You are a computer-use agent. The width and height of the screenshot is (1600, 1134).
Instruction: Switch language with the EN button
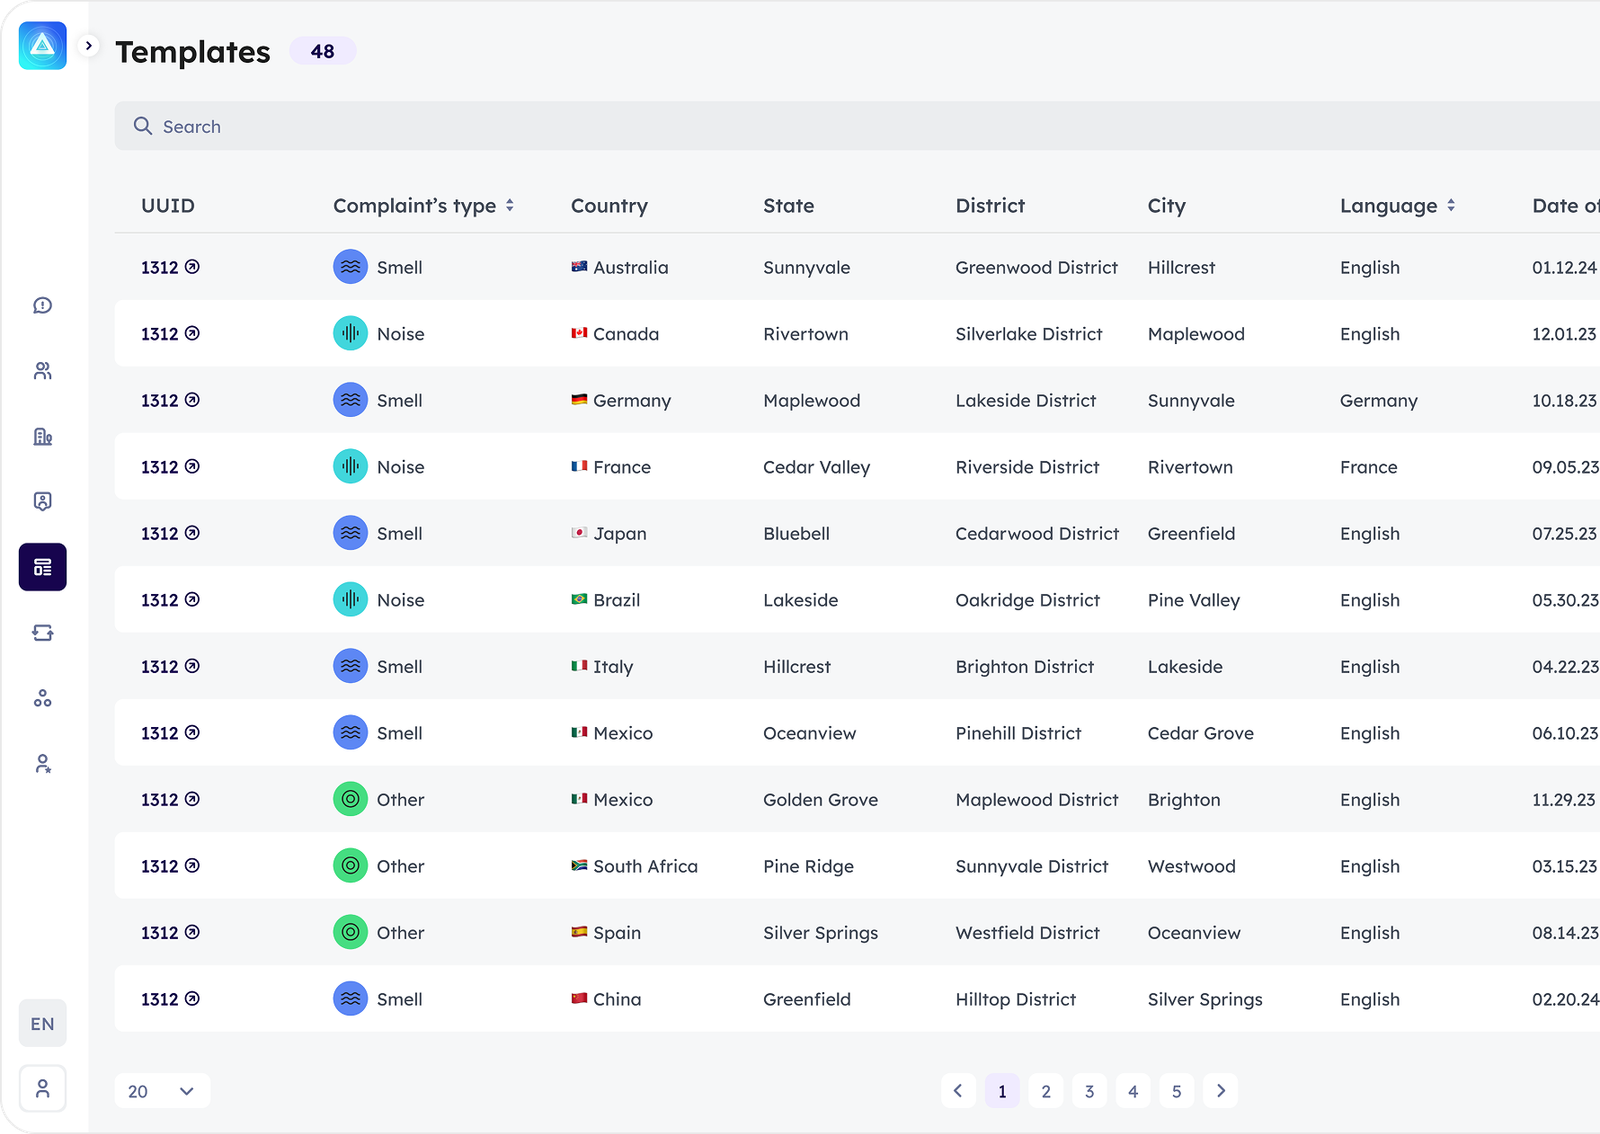pos(42,1023)
